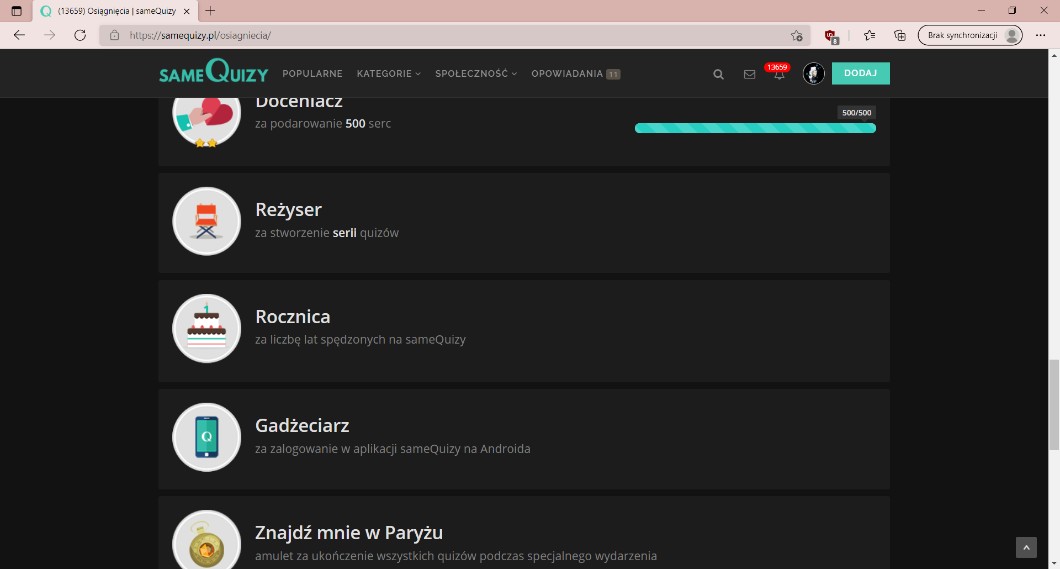Click the Doceniacz 500/500 progress bar
Screen dimensions: 1060x569
[755, 128]
